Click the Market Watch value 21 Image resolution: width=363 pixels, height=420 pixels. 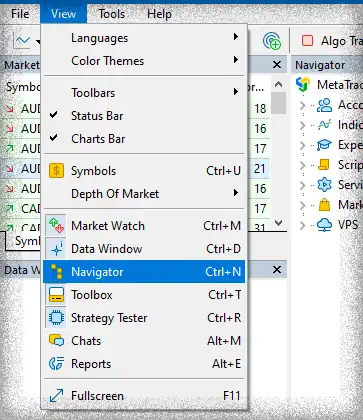tap(260, 169)
